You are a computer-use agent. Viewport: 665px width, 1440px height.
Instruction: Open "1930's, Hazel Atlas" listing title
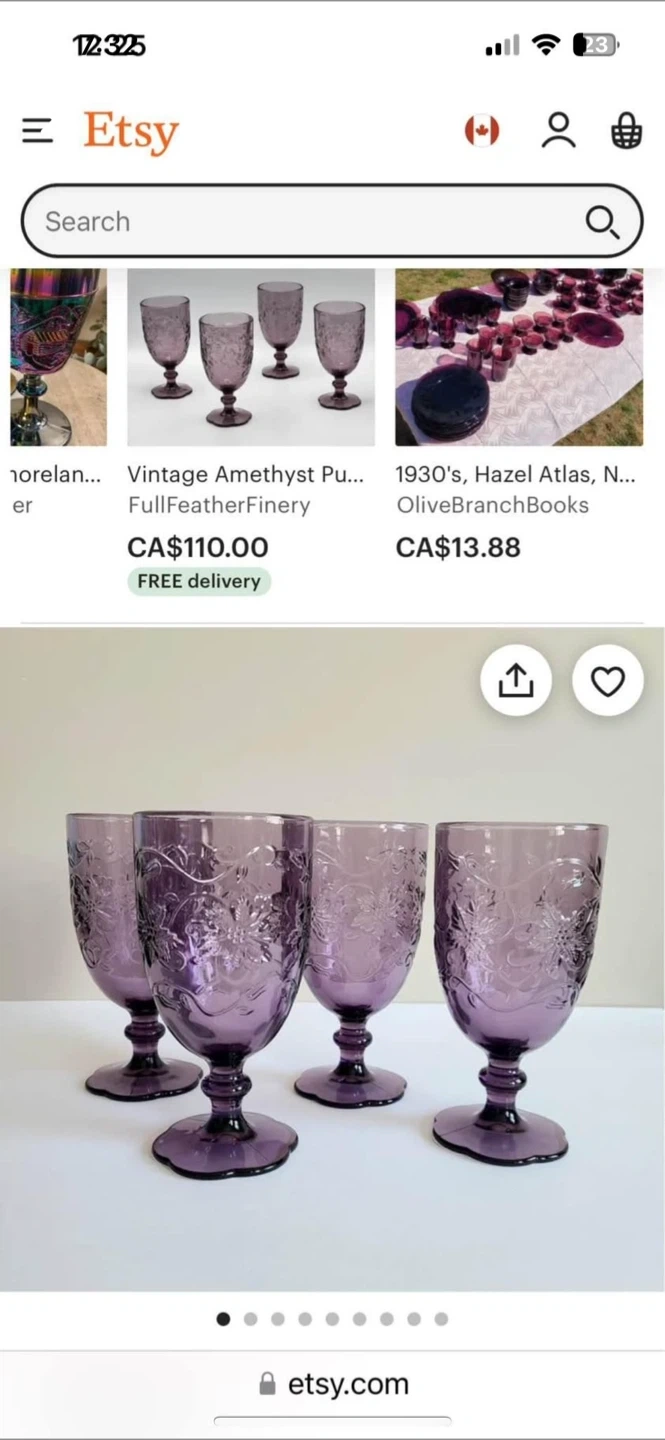click(515, 475)
